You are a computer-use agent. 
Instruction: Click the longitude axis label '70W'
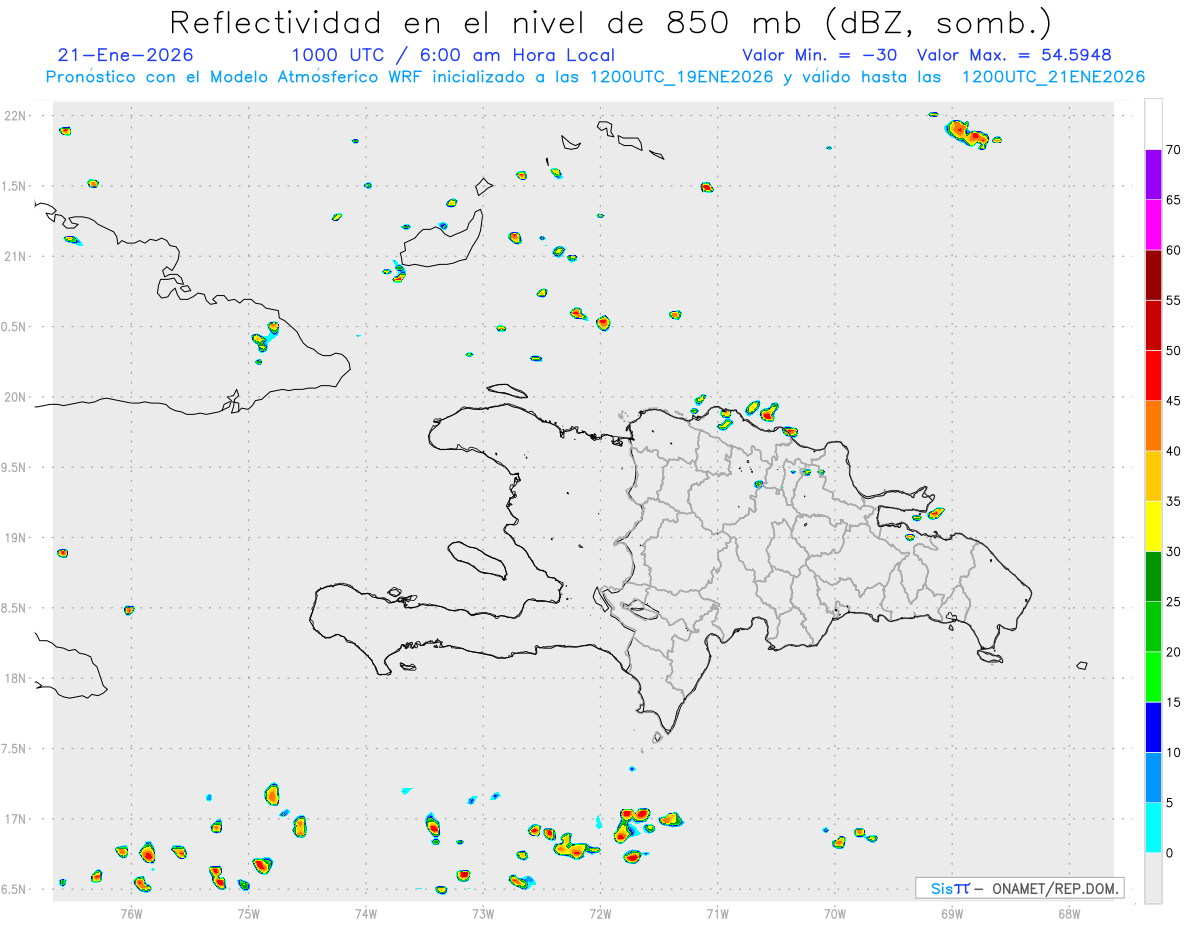(x=835, y=913)
